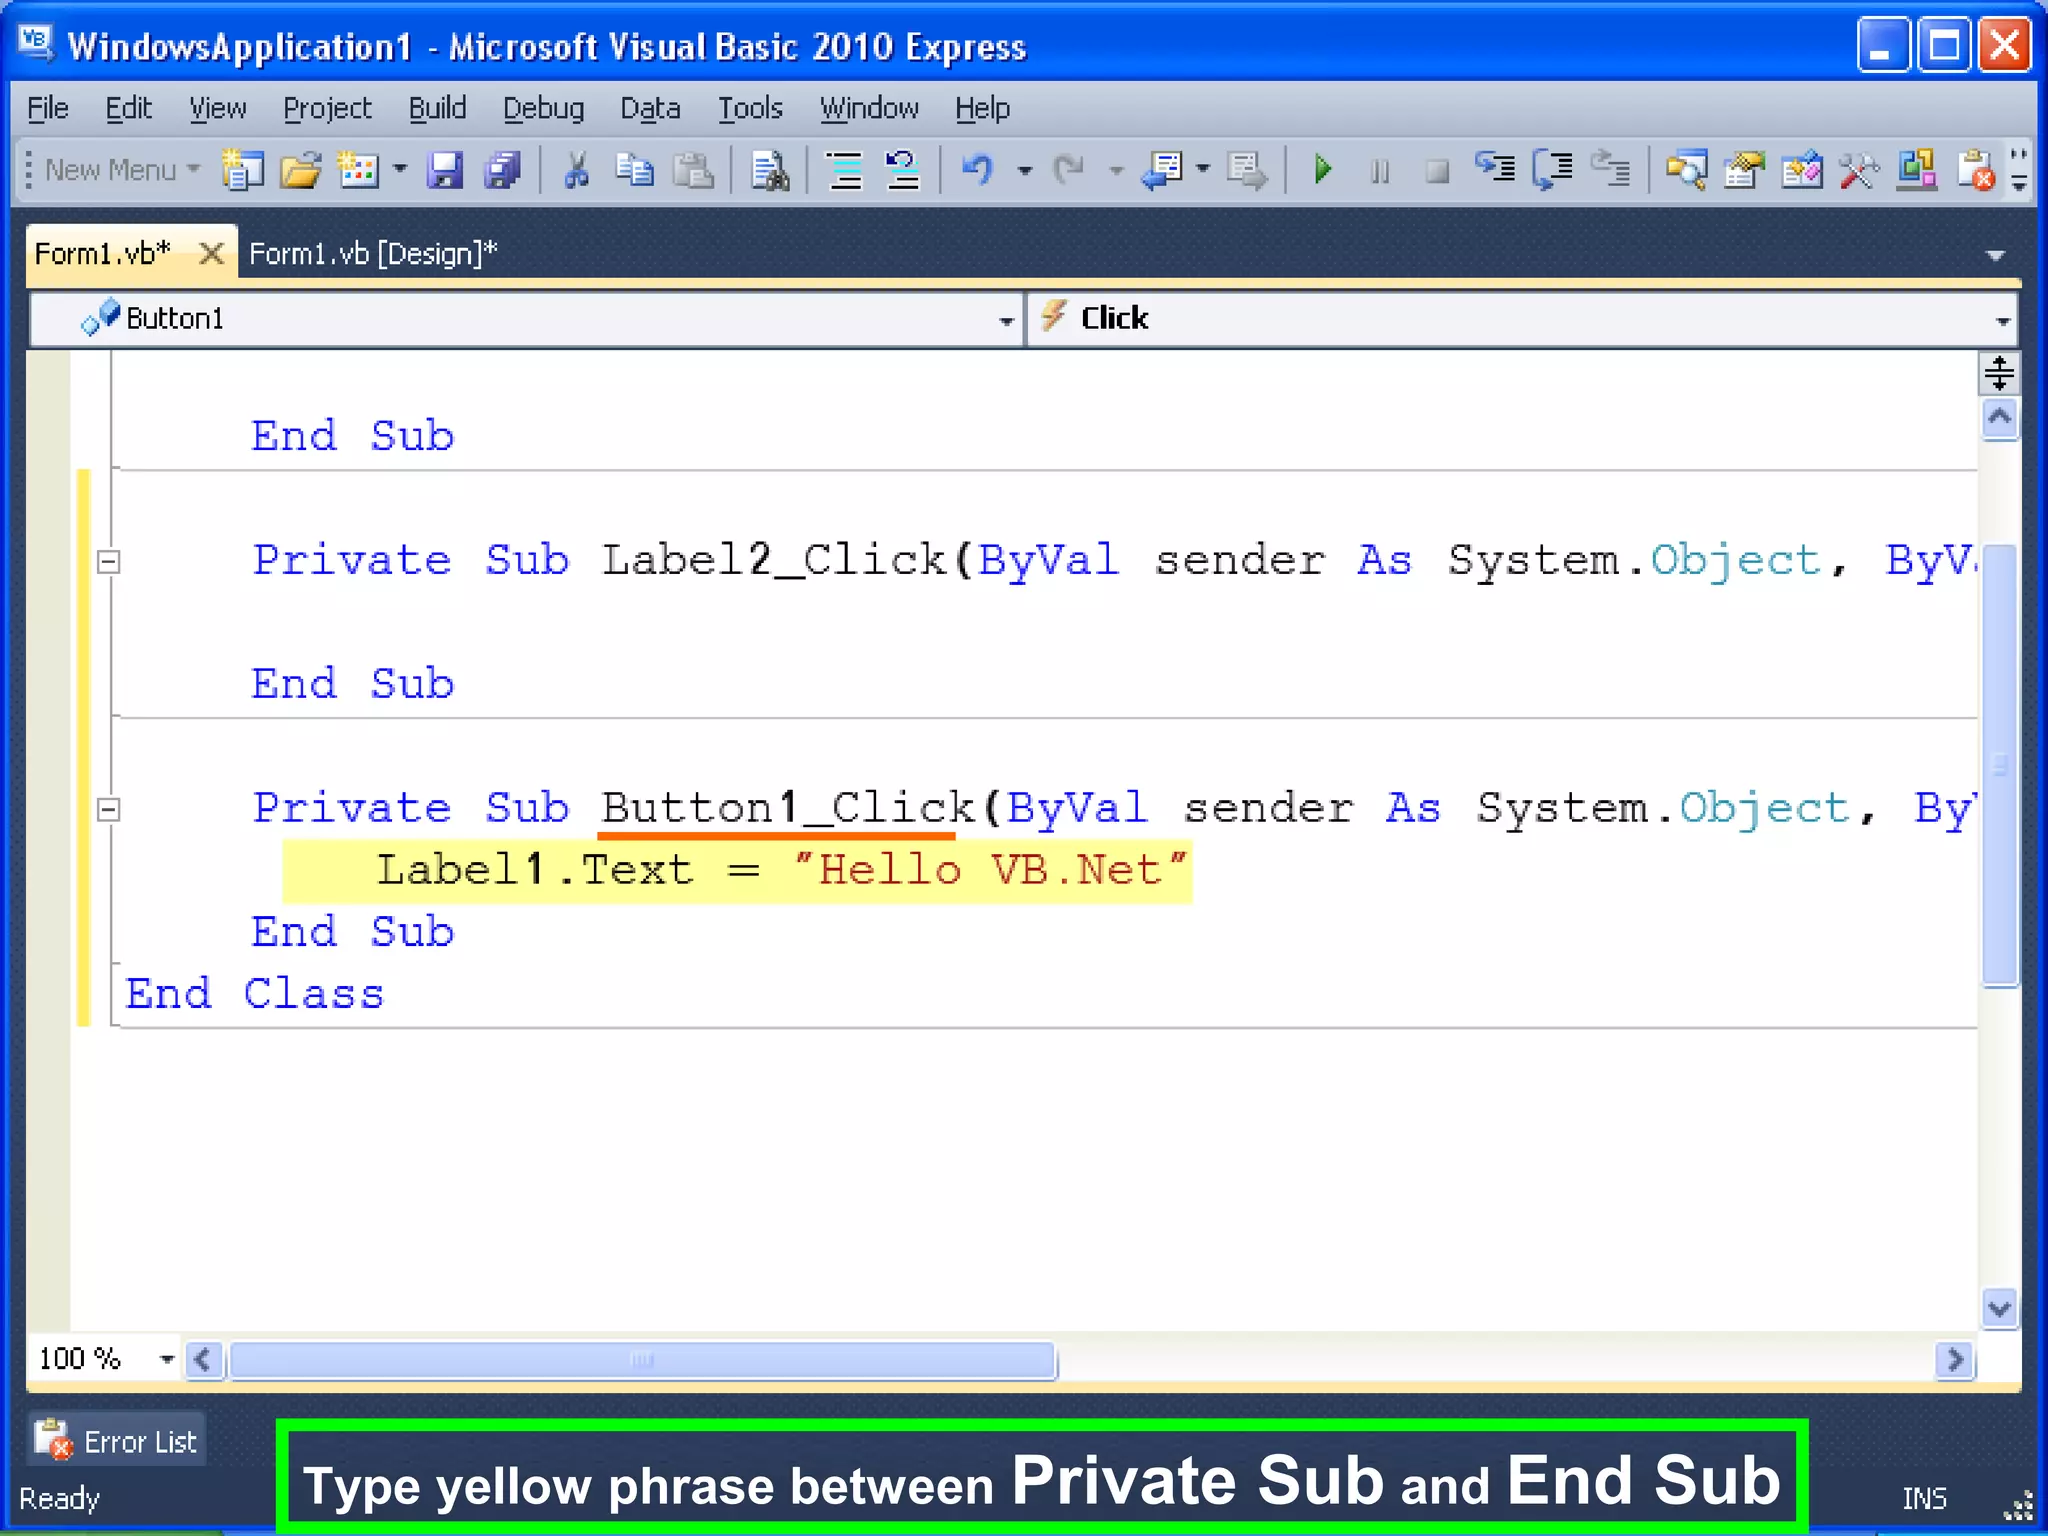The width and height of the screenshot is (2048, 1536).
Task: Close the Form1.vb code tab
Action: tap(211, 254)
